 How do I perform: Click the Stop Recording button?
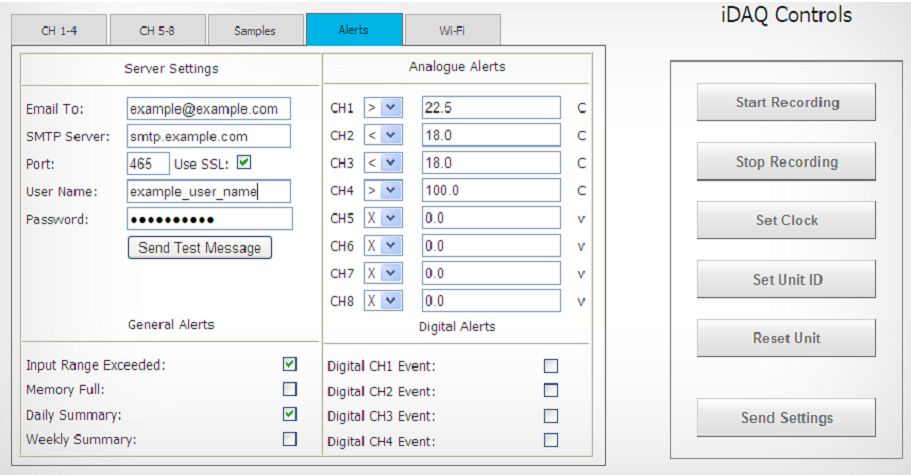pyautogui.click(x=787, y=161)
